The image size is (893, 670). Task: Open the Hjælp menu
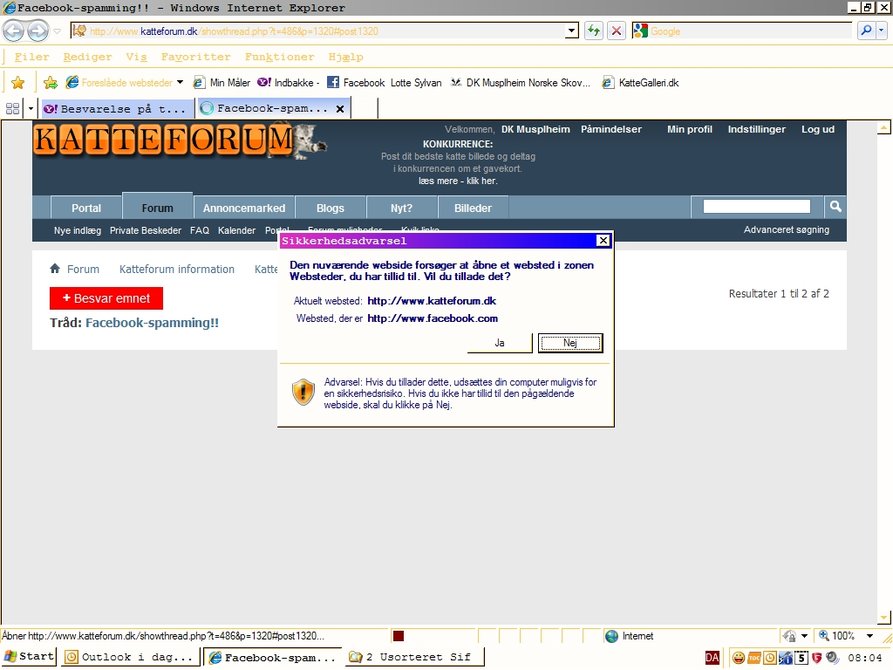tap(345, 57)
